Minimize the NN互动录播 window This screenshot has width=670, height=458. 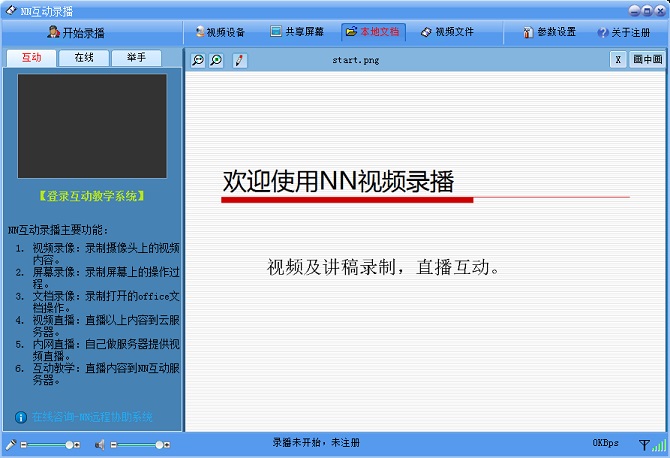point(635,11)
